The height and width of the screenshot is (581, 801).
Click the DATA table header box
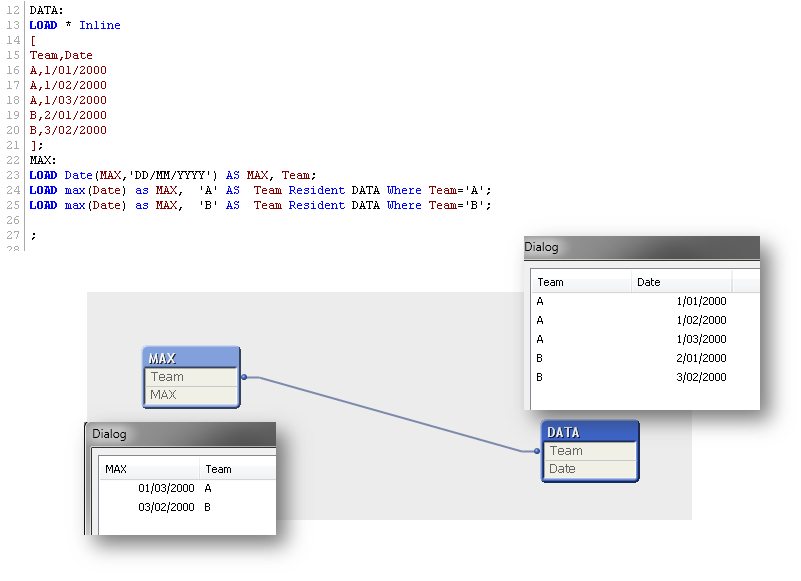589,432
